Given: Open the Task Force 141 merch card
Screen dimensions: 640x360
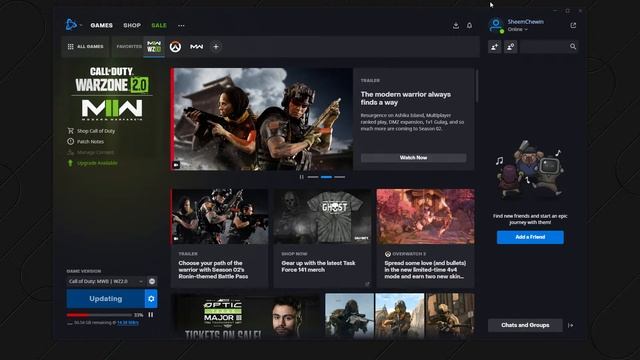Looking at the screenshot, I should coord(322,238).
